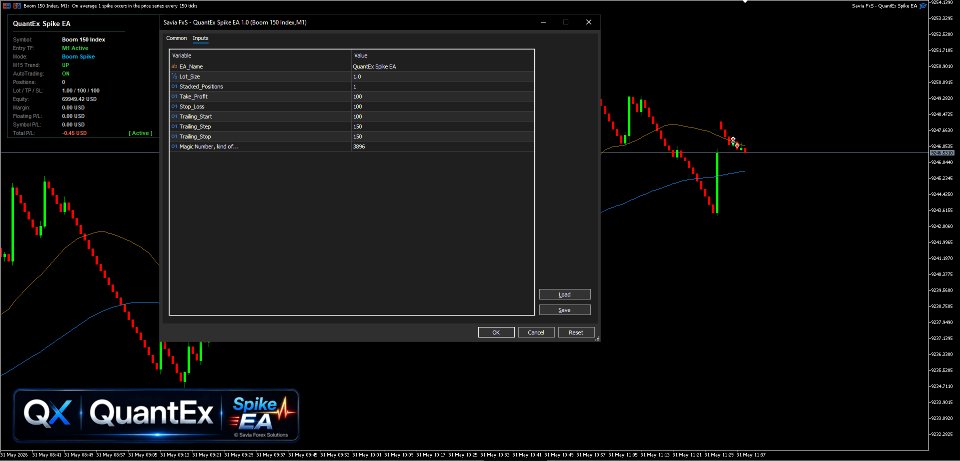
Task: Click Boom Spike mode in EA panel
Action: point(78,56)
